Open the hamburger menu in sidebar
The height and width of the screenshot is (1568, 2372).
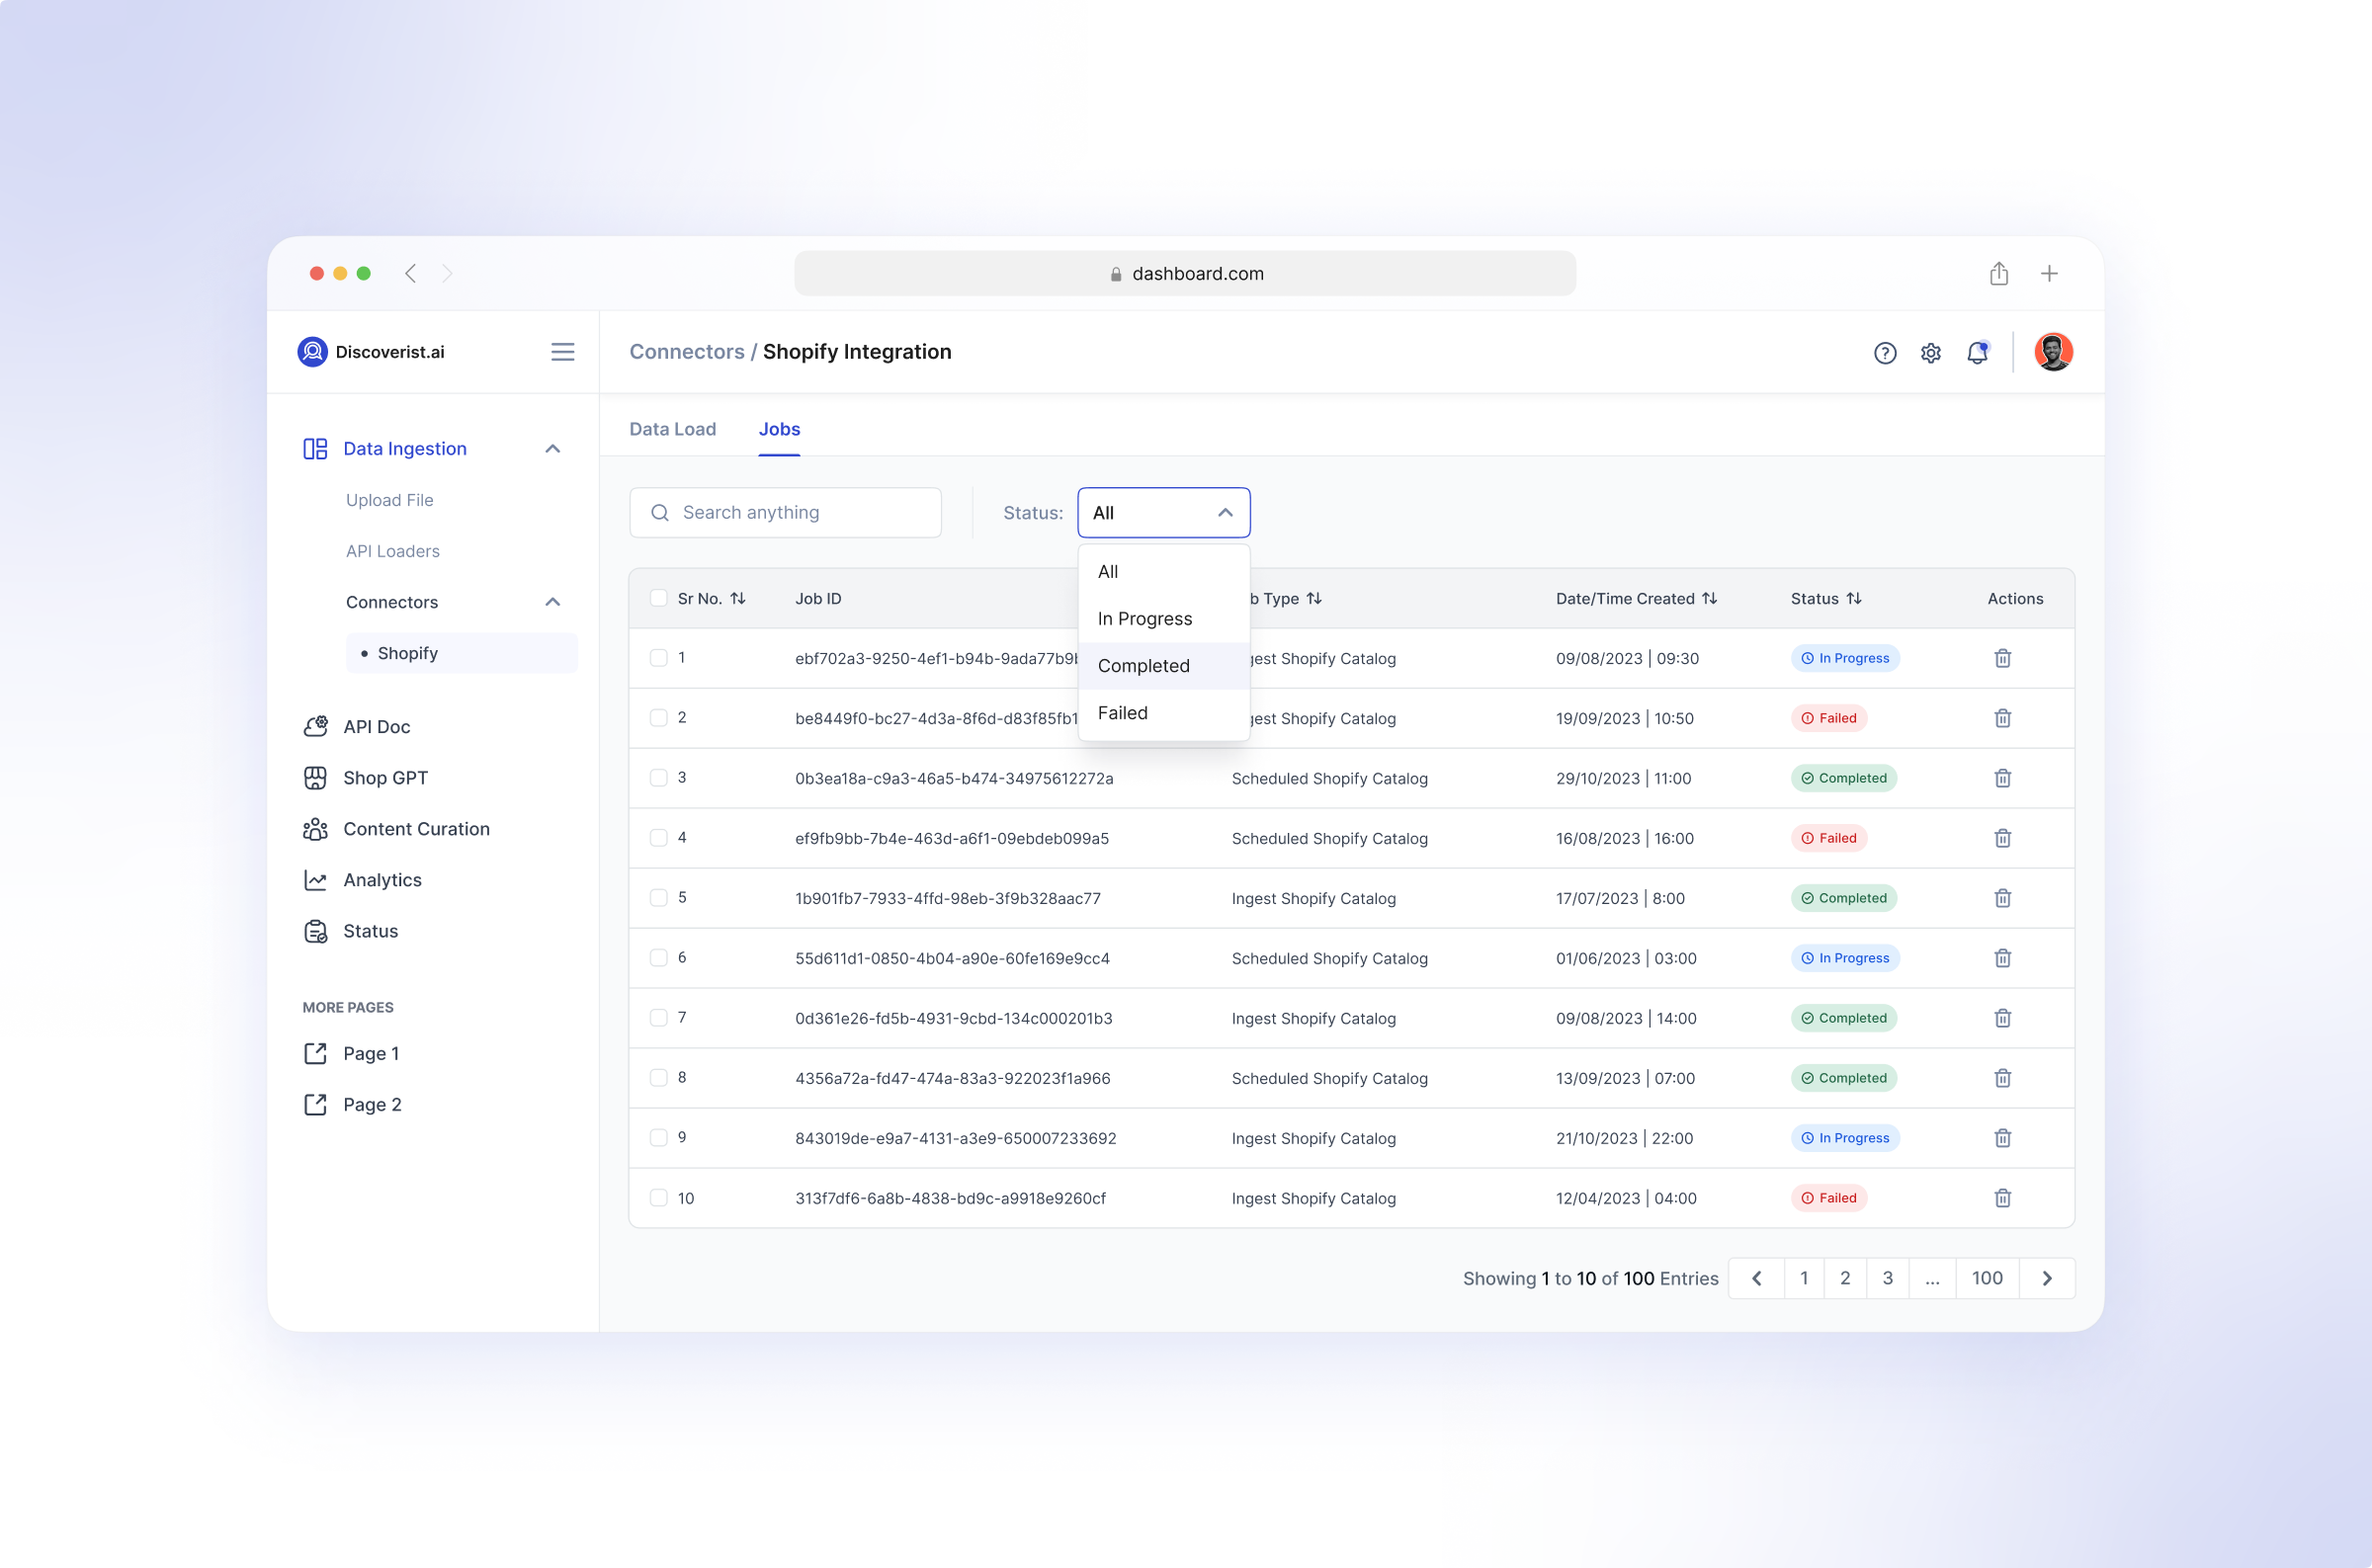tap(563, 352)
